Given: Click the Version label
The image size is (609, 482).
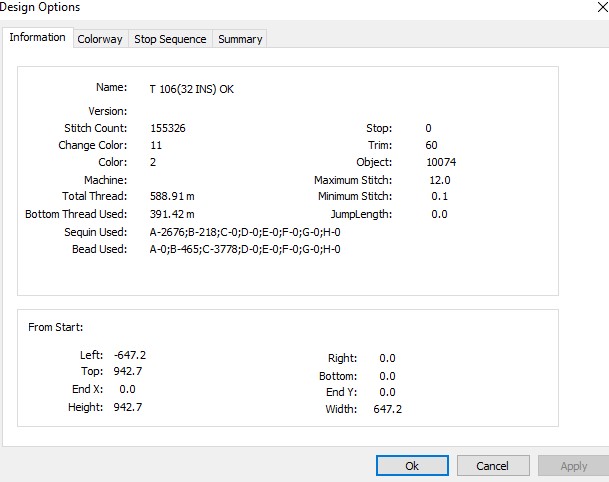Looking at the screenshot, I should click(108, 111).
